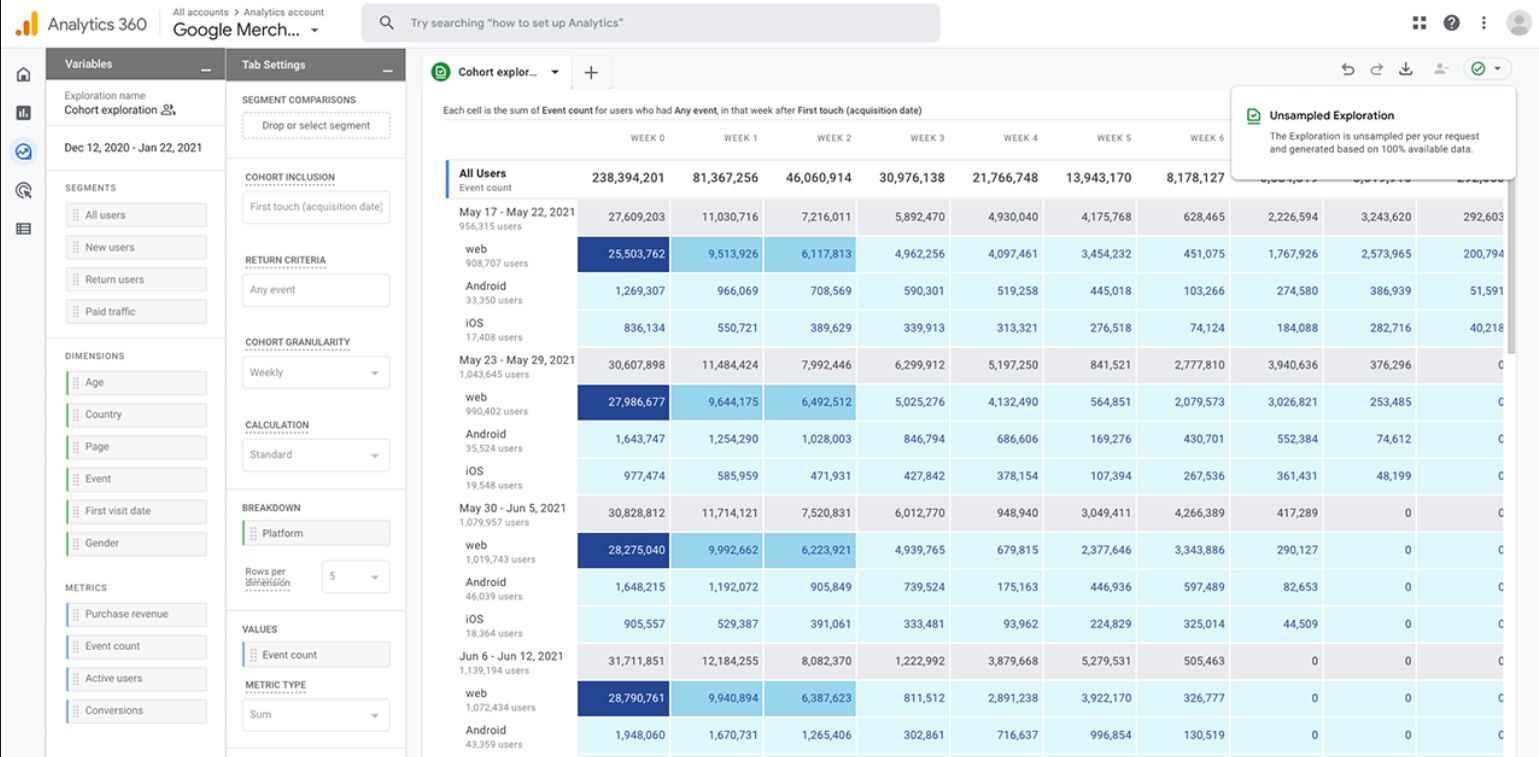This screenshot has height=757, width=1539.
Task: Click the Undo arrow icon
Action: click(x=1348, y=69)
